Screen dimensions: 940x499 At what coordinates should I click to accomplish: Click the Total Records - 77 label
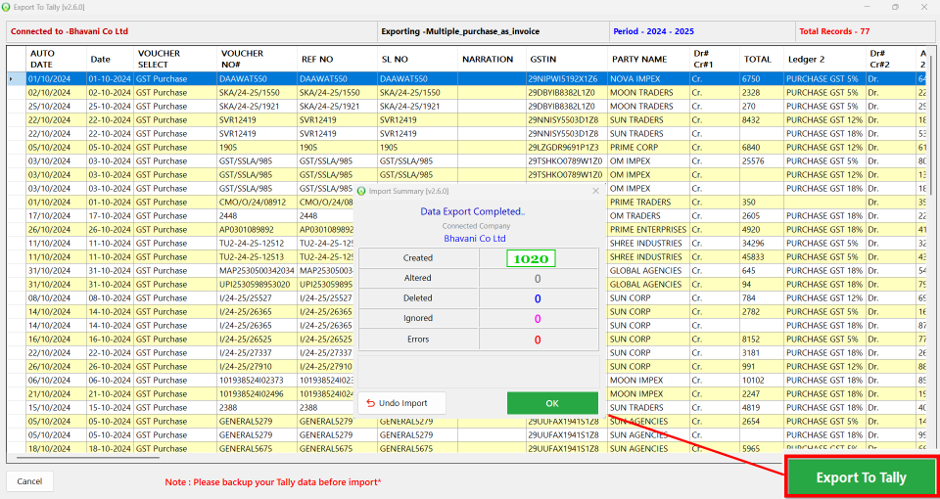pos(834,31)
